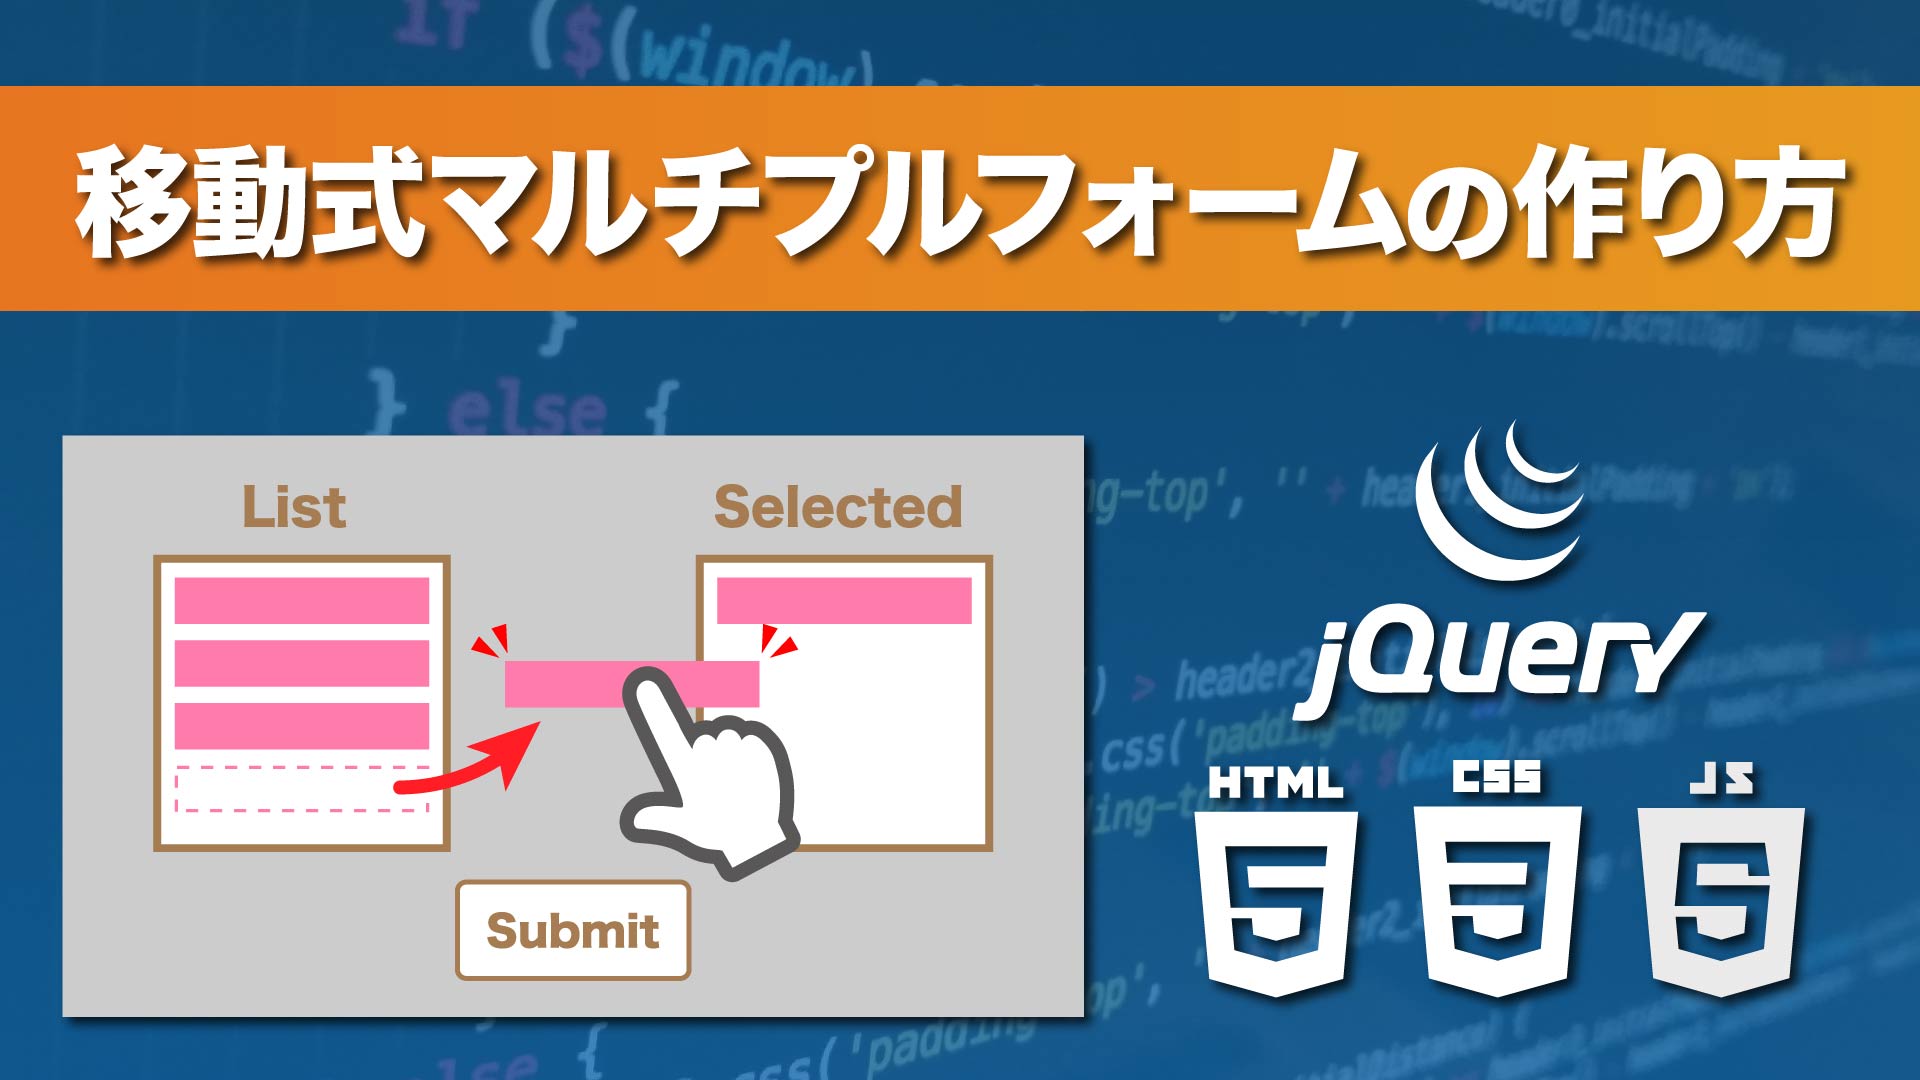The height and width of the screenshot is (1080, 1920).
Task: Click the List panel icon
Action: (x=297, y=699)
